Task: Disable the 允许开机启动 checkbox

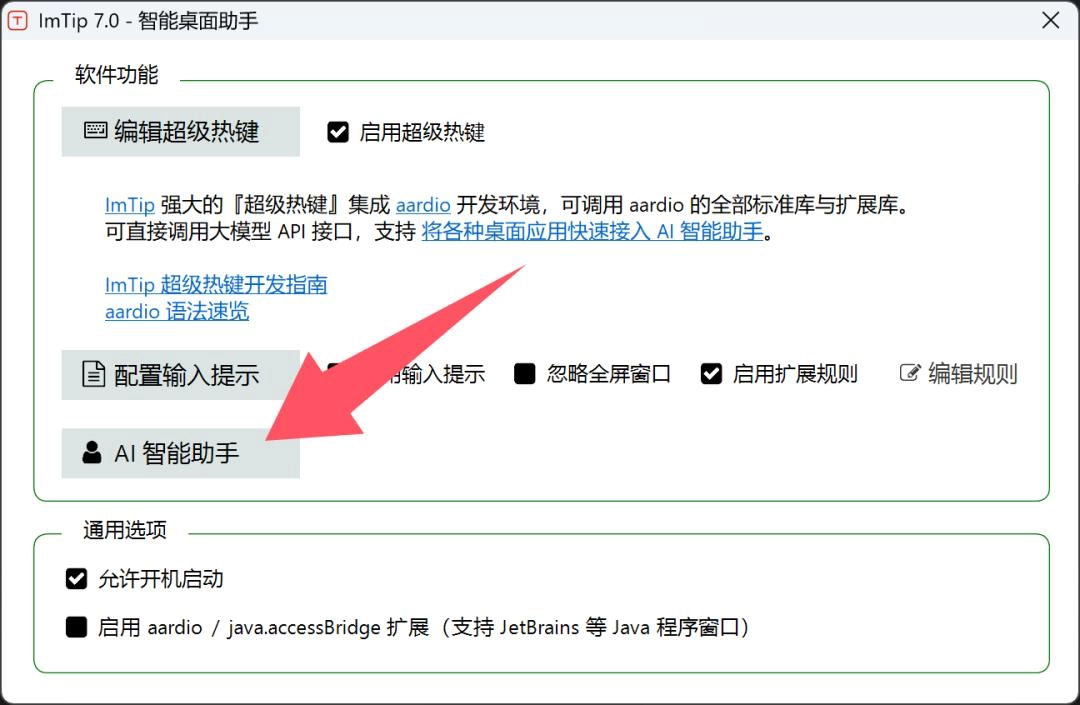Action: [77, 578]
